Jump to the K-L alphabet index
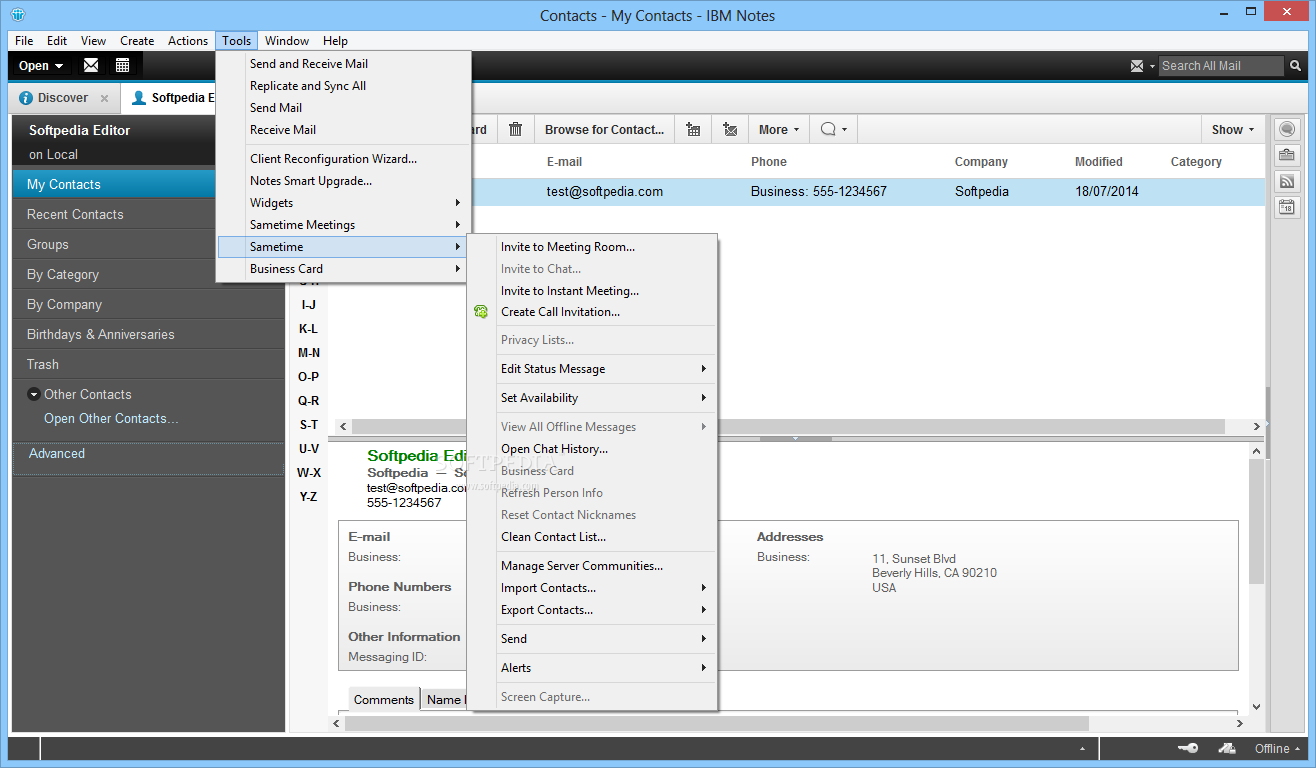The height and width of the screenshot is (768, 1316). (x=309, y=329)
